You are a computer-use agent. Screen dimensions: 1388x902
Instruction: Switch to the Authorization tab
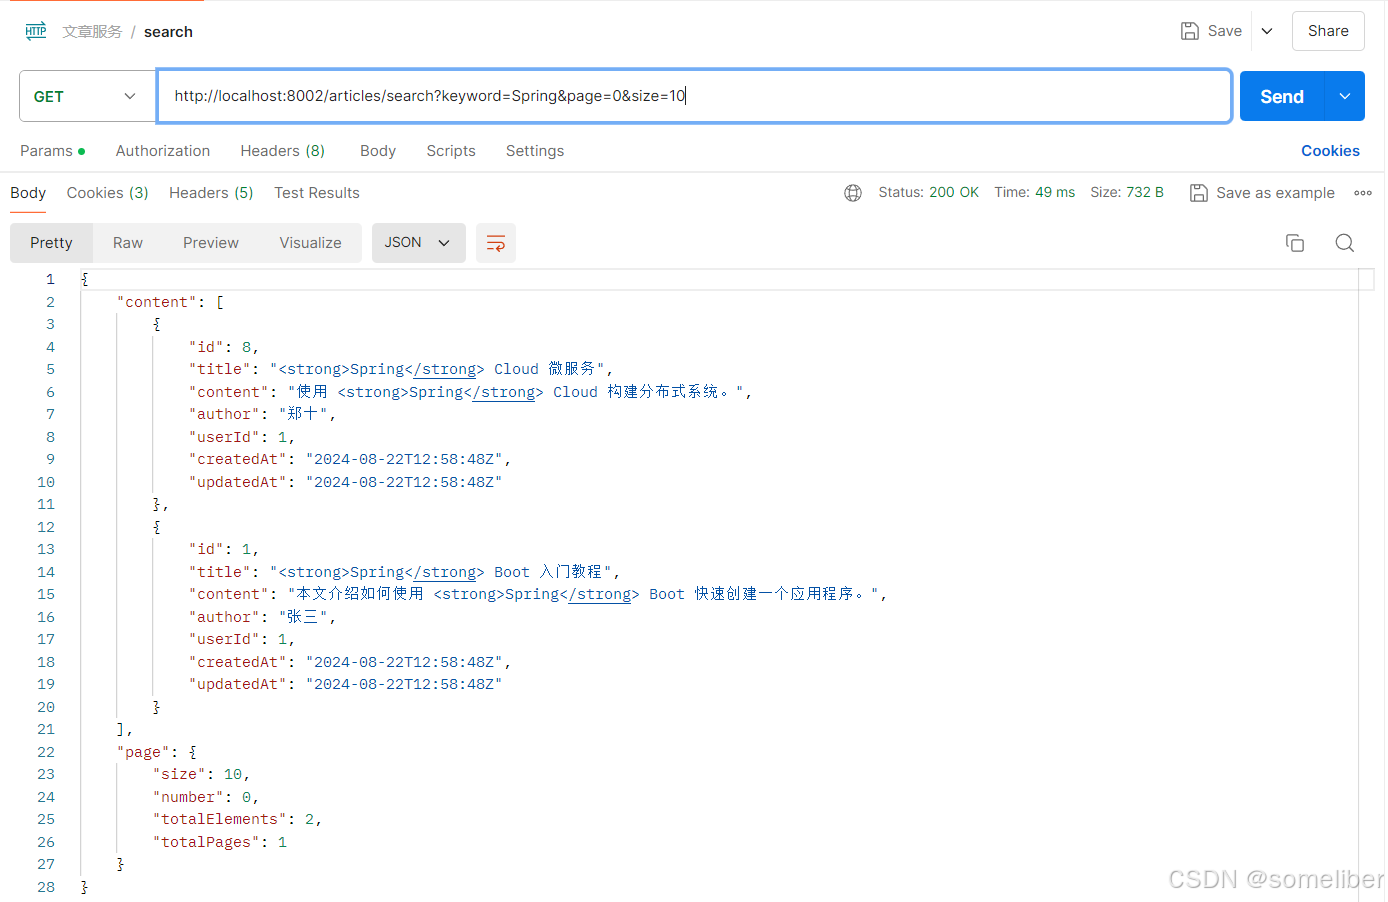163,151
